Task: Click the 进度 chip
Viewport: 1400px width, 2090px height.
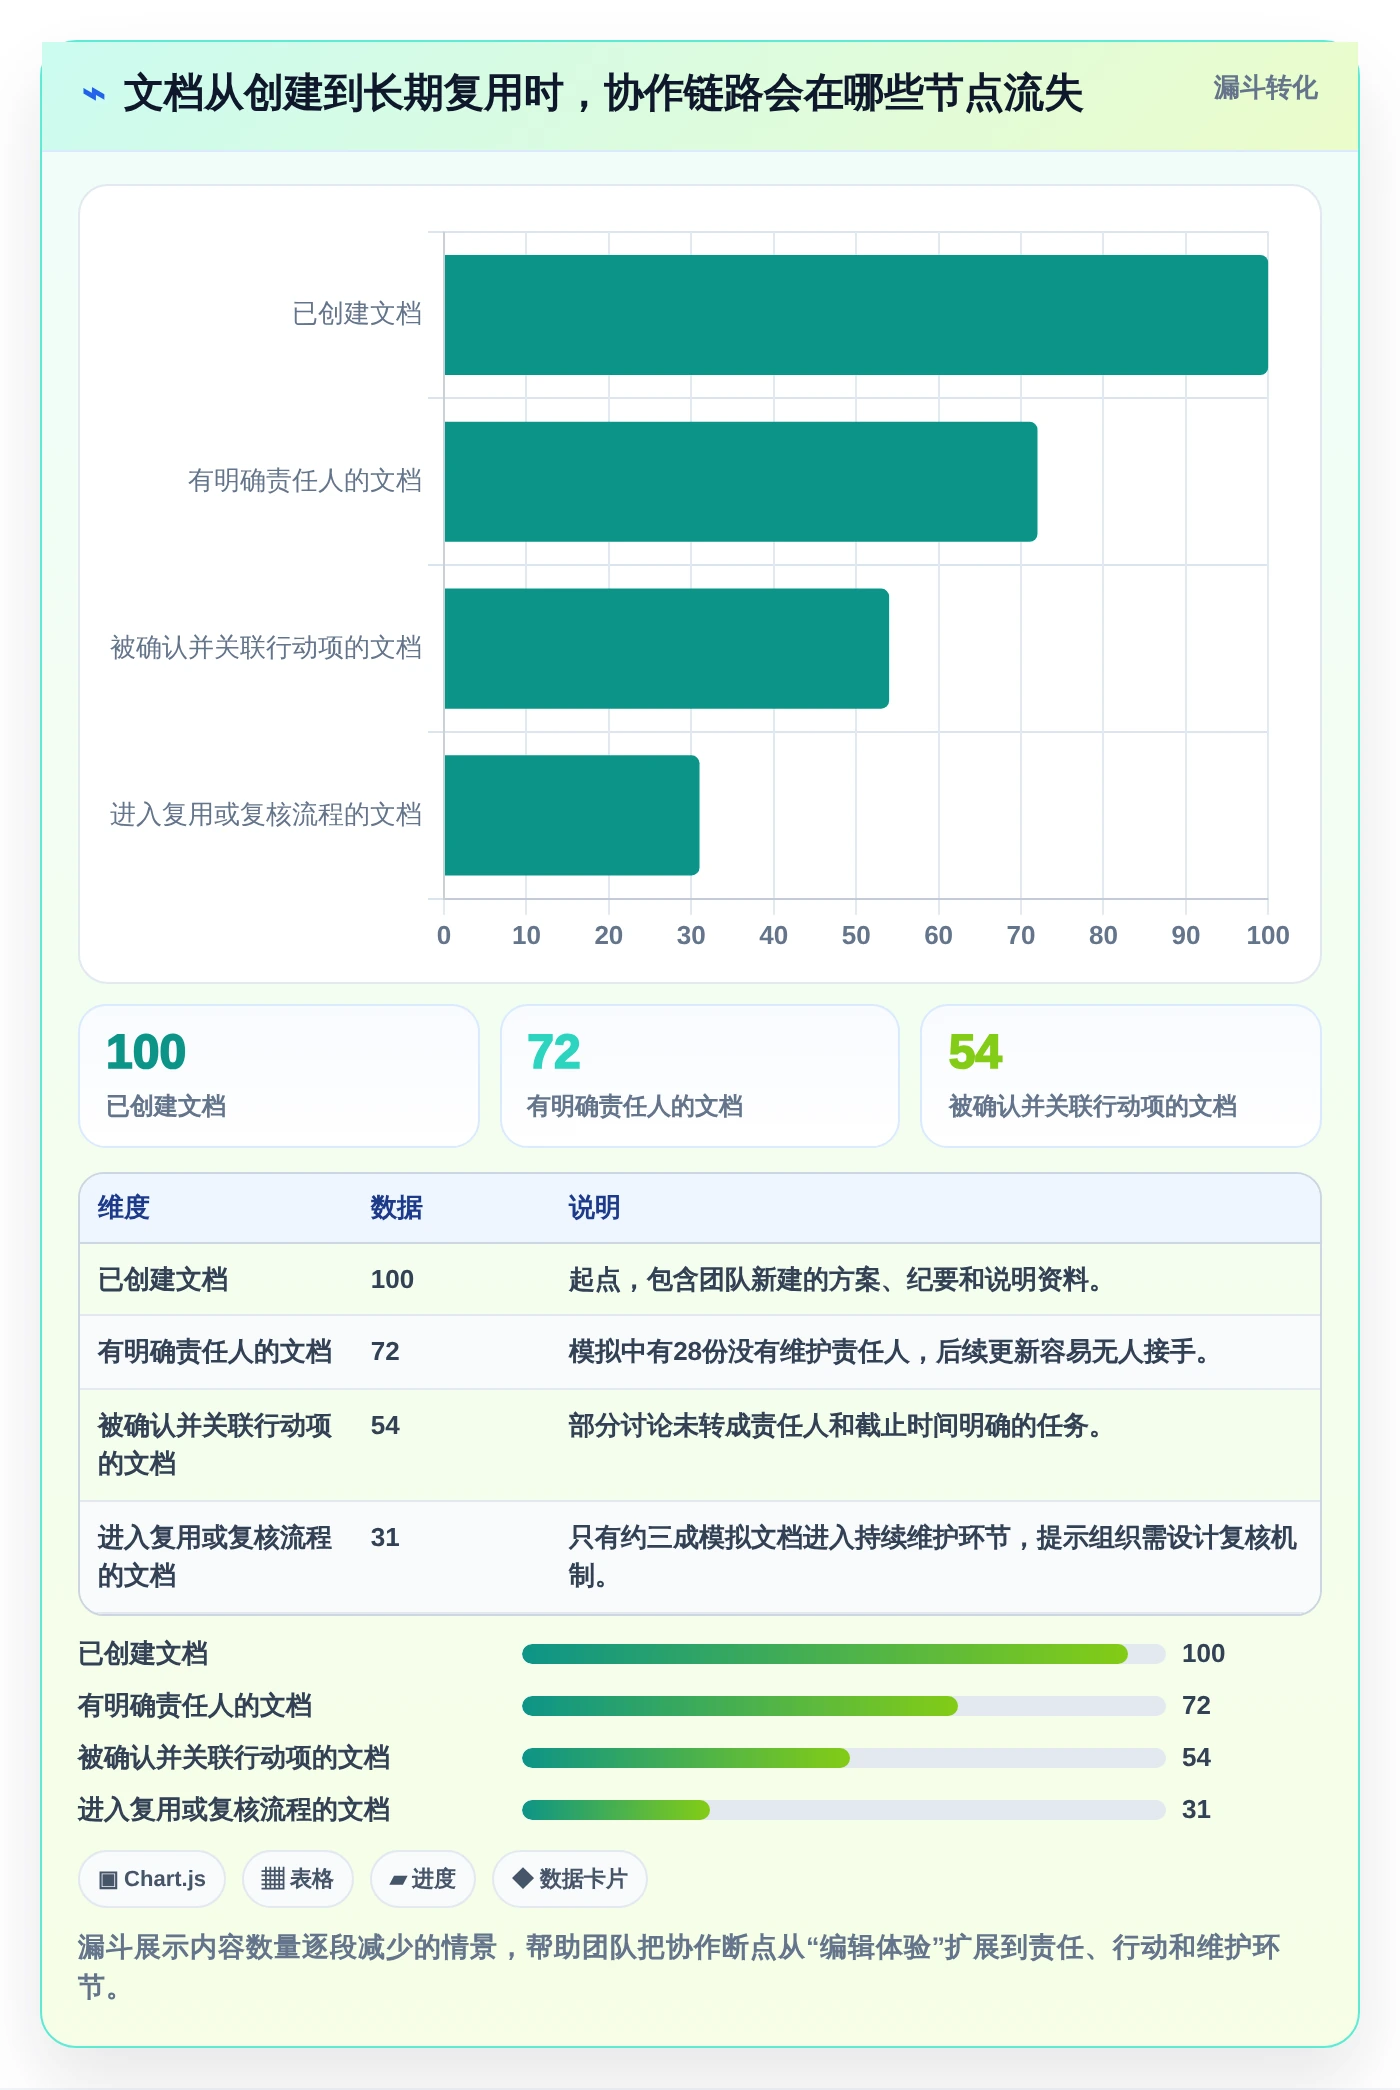Action: [x=422, y=1879]
